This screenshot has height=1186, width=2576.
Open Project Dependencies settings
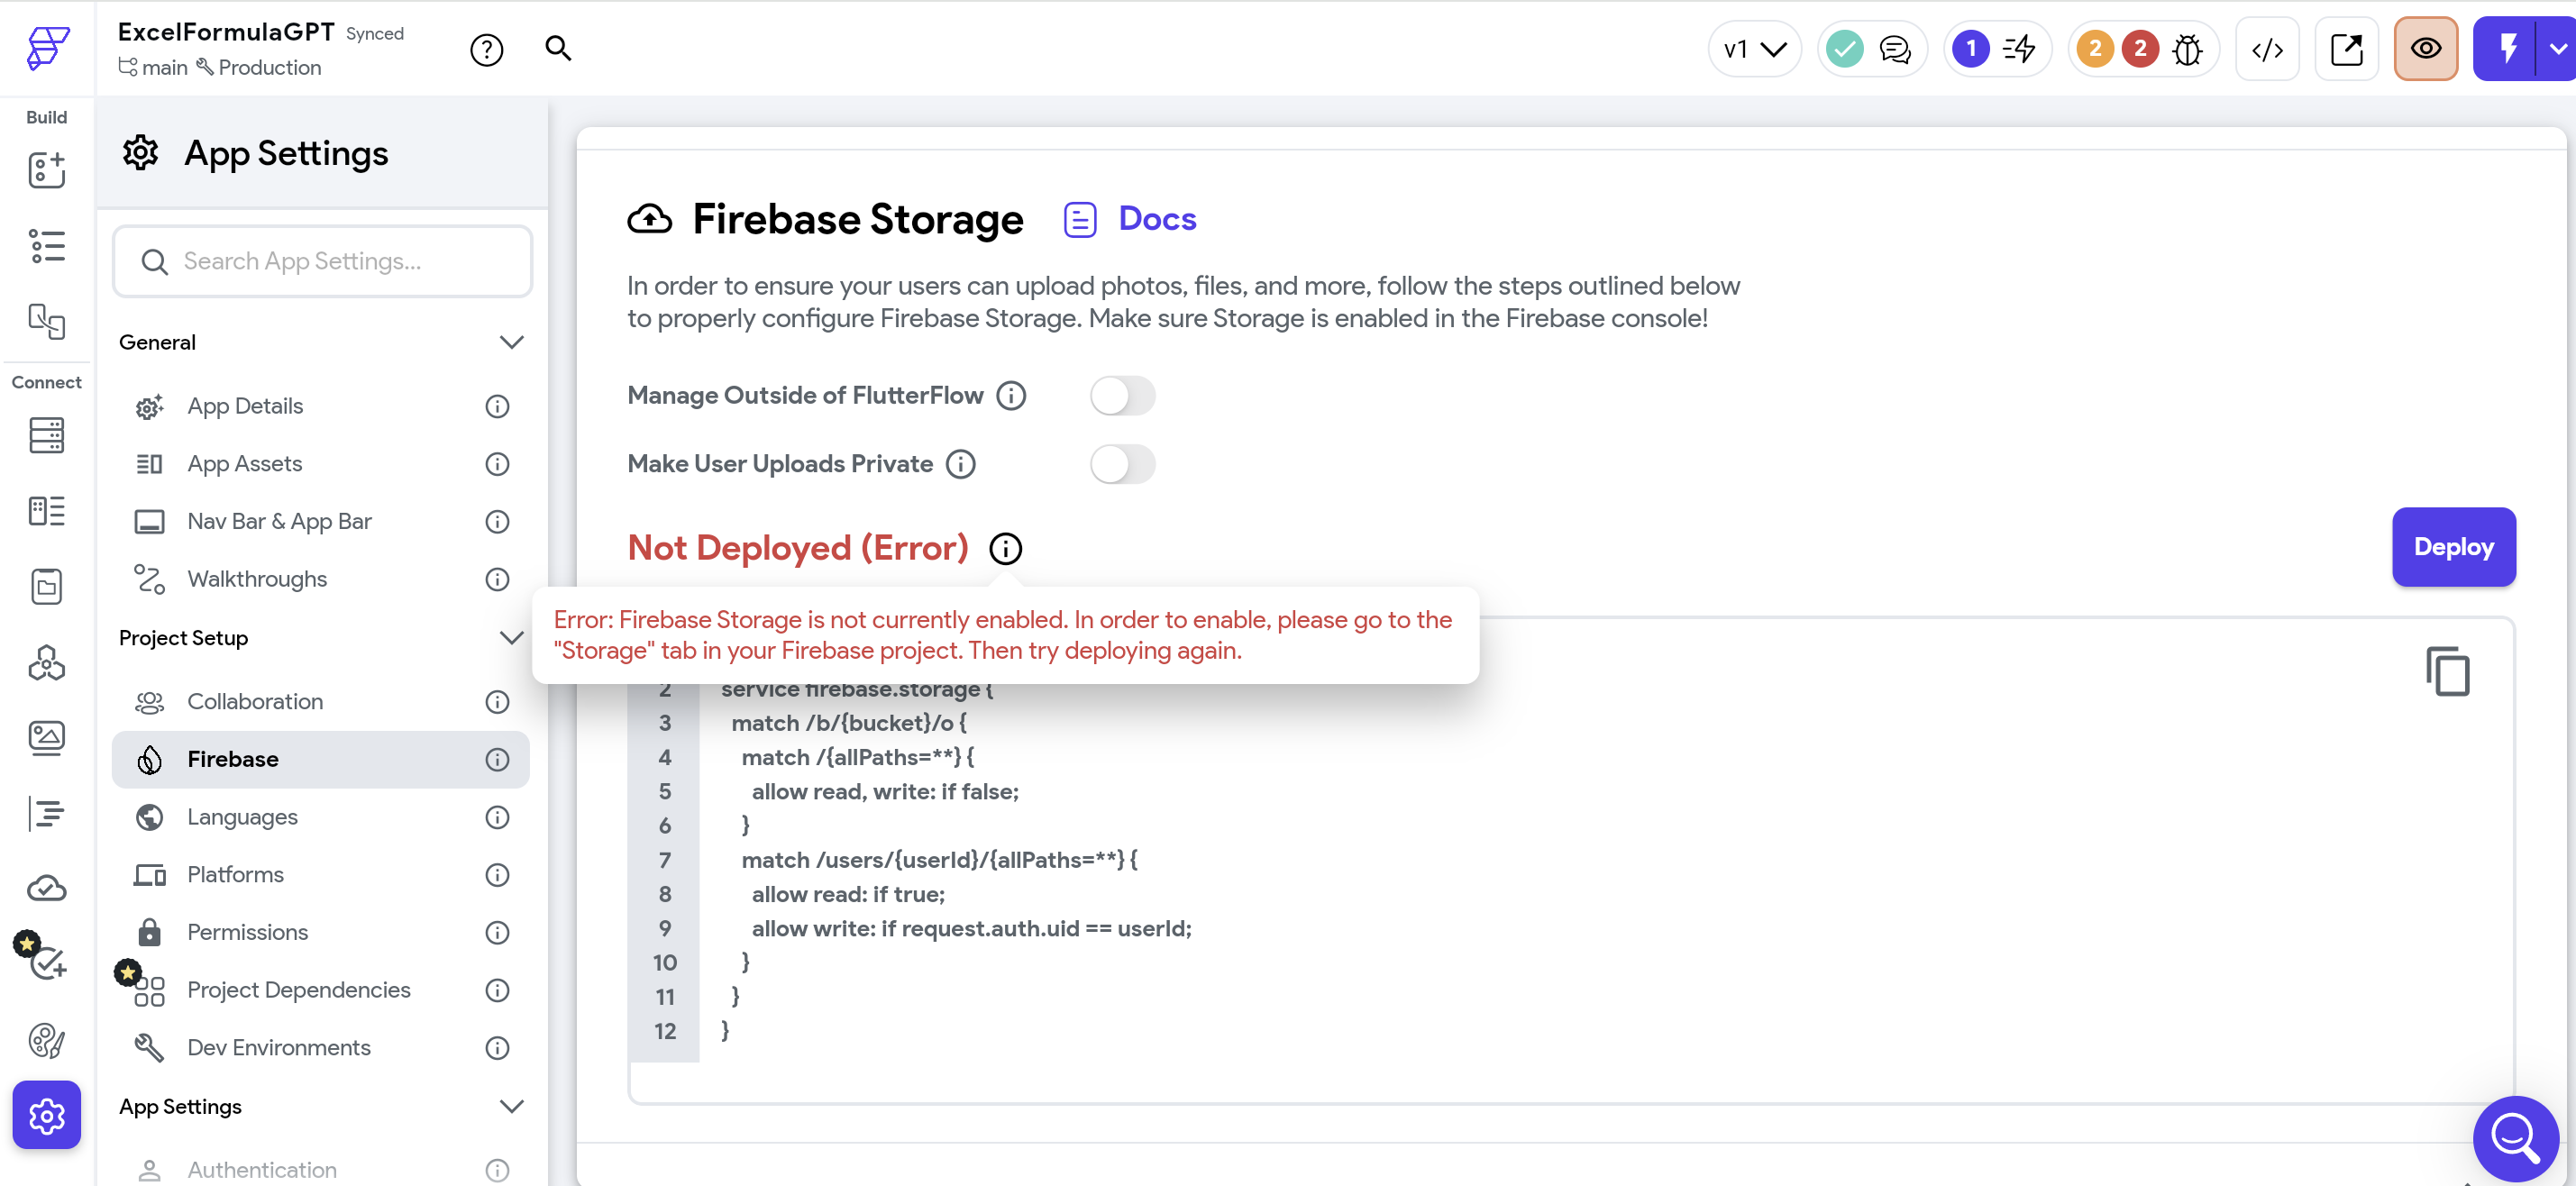tap(320, 991)
